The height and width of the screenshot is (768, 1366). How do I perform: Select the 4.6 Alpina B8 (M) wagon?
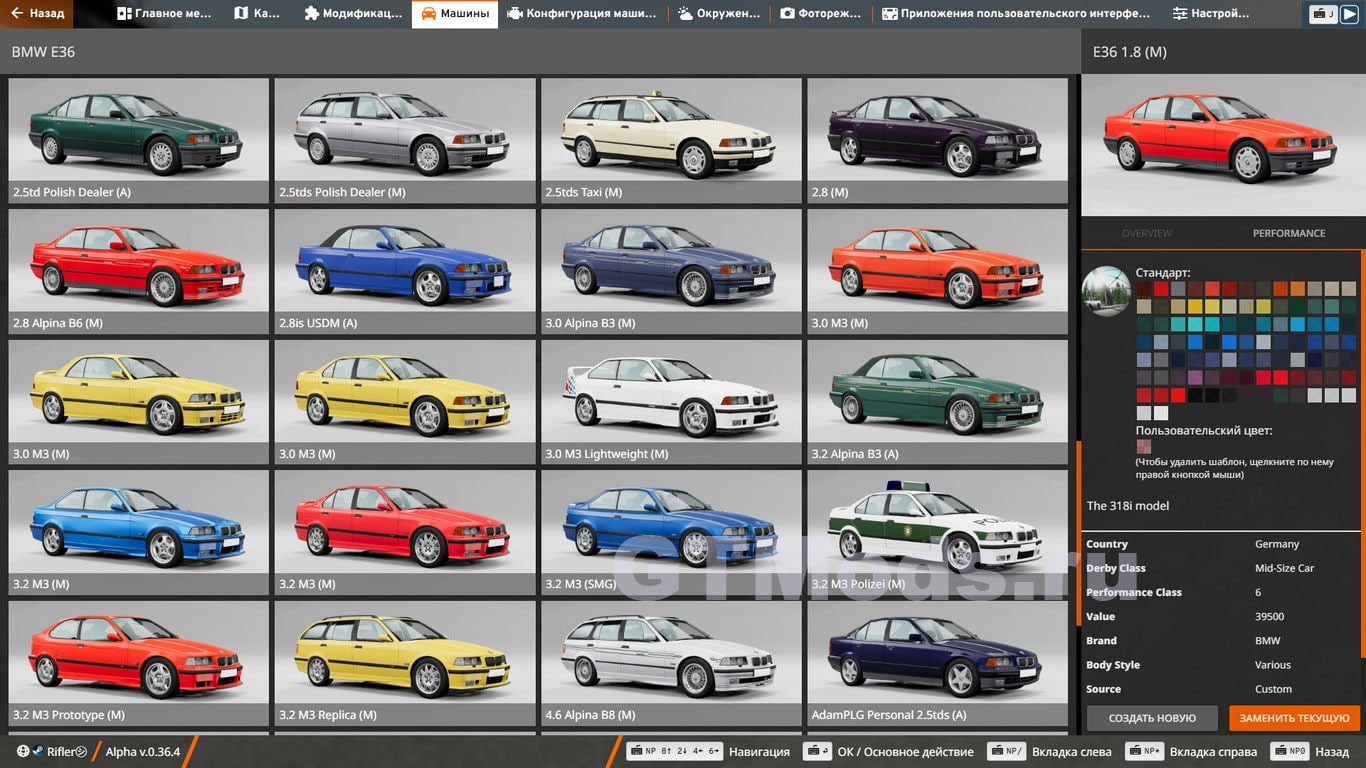point(671,663)
